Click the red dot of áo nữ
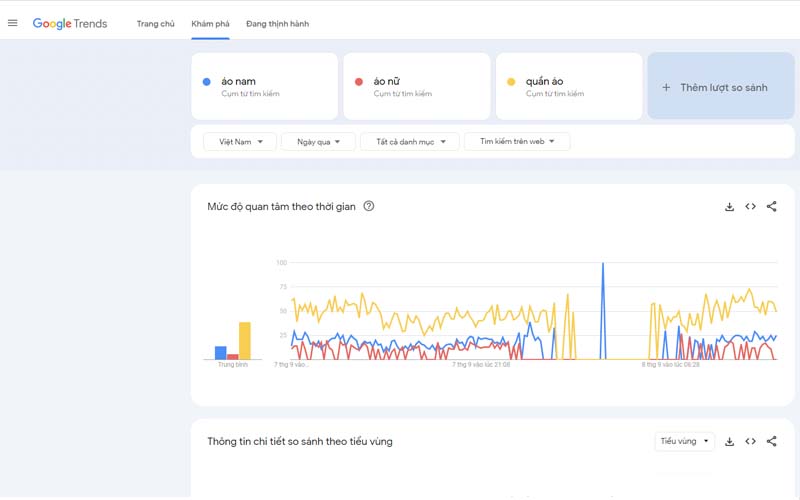This screenshot has width=800, height=500. pos(359,82)
